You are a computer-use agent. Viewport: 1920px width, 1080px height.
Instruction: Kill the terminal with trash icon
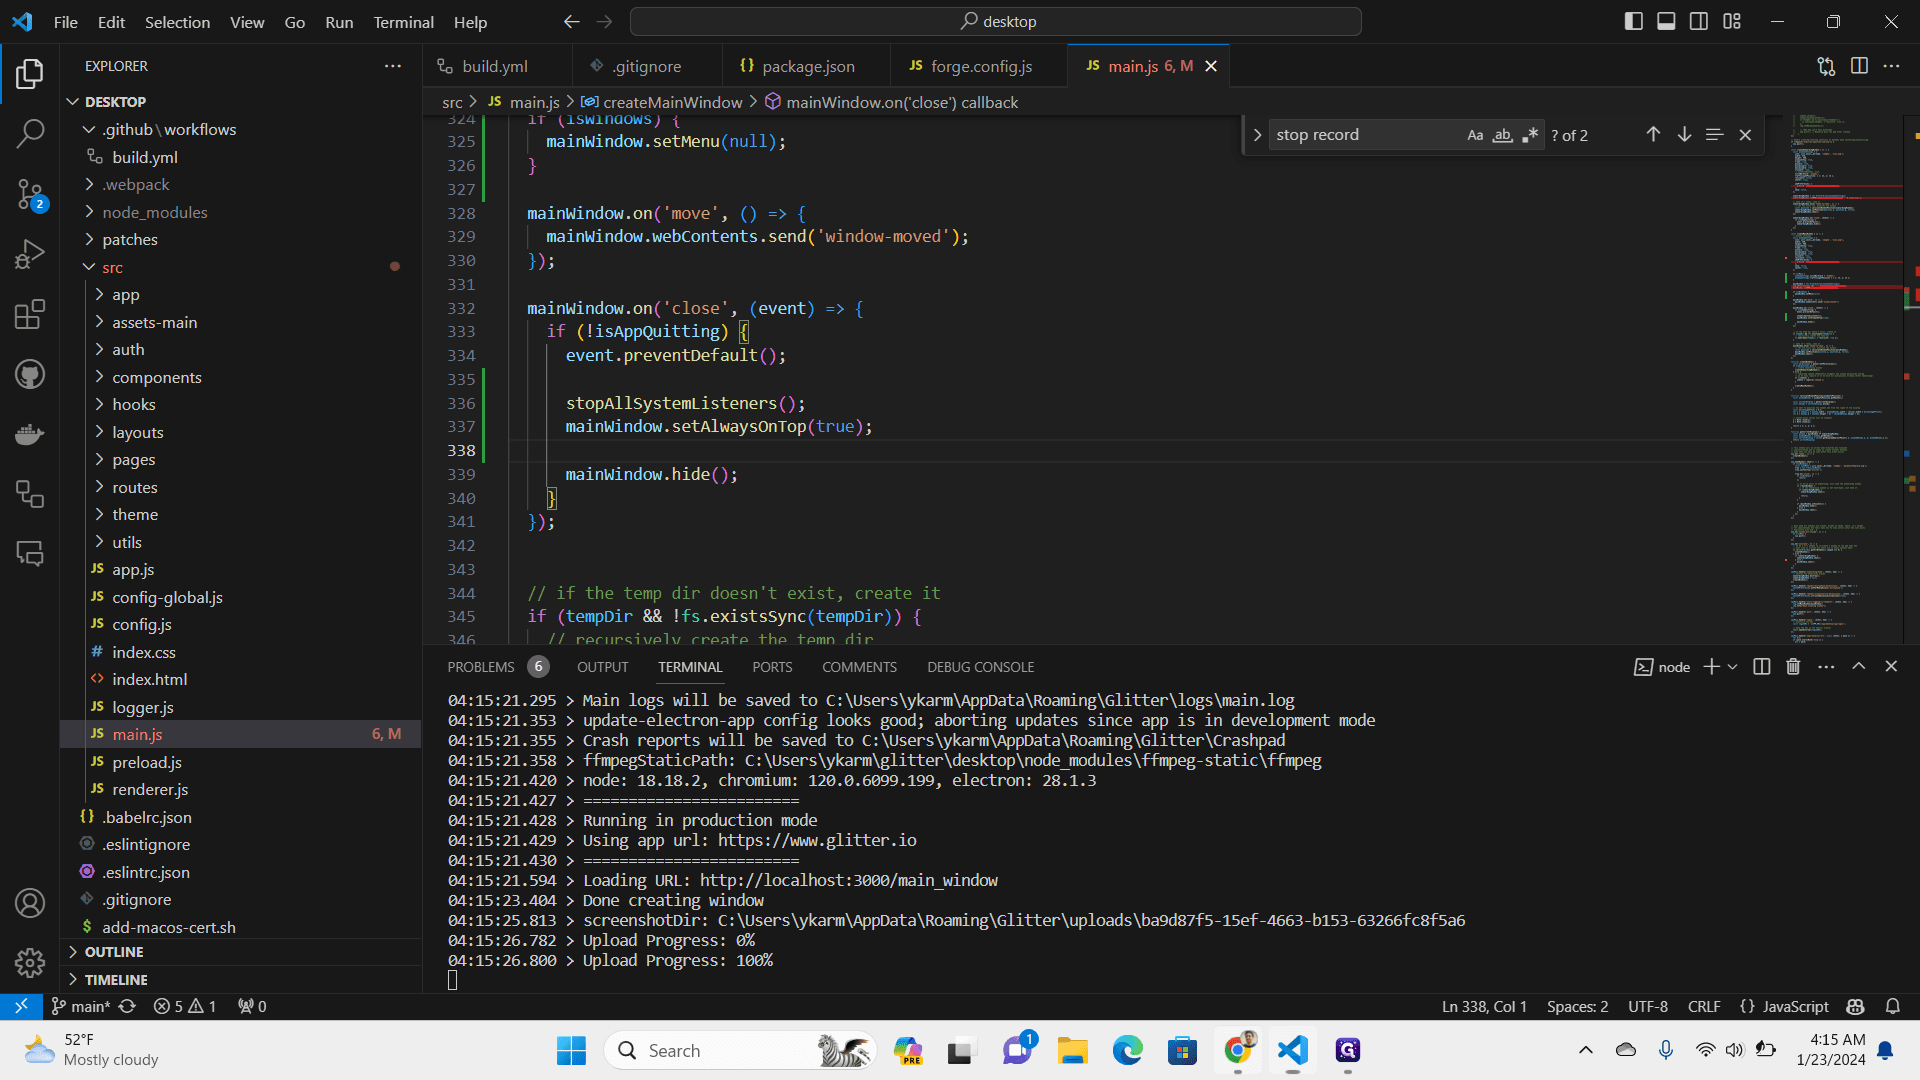tap(1793, 667)
